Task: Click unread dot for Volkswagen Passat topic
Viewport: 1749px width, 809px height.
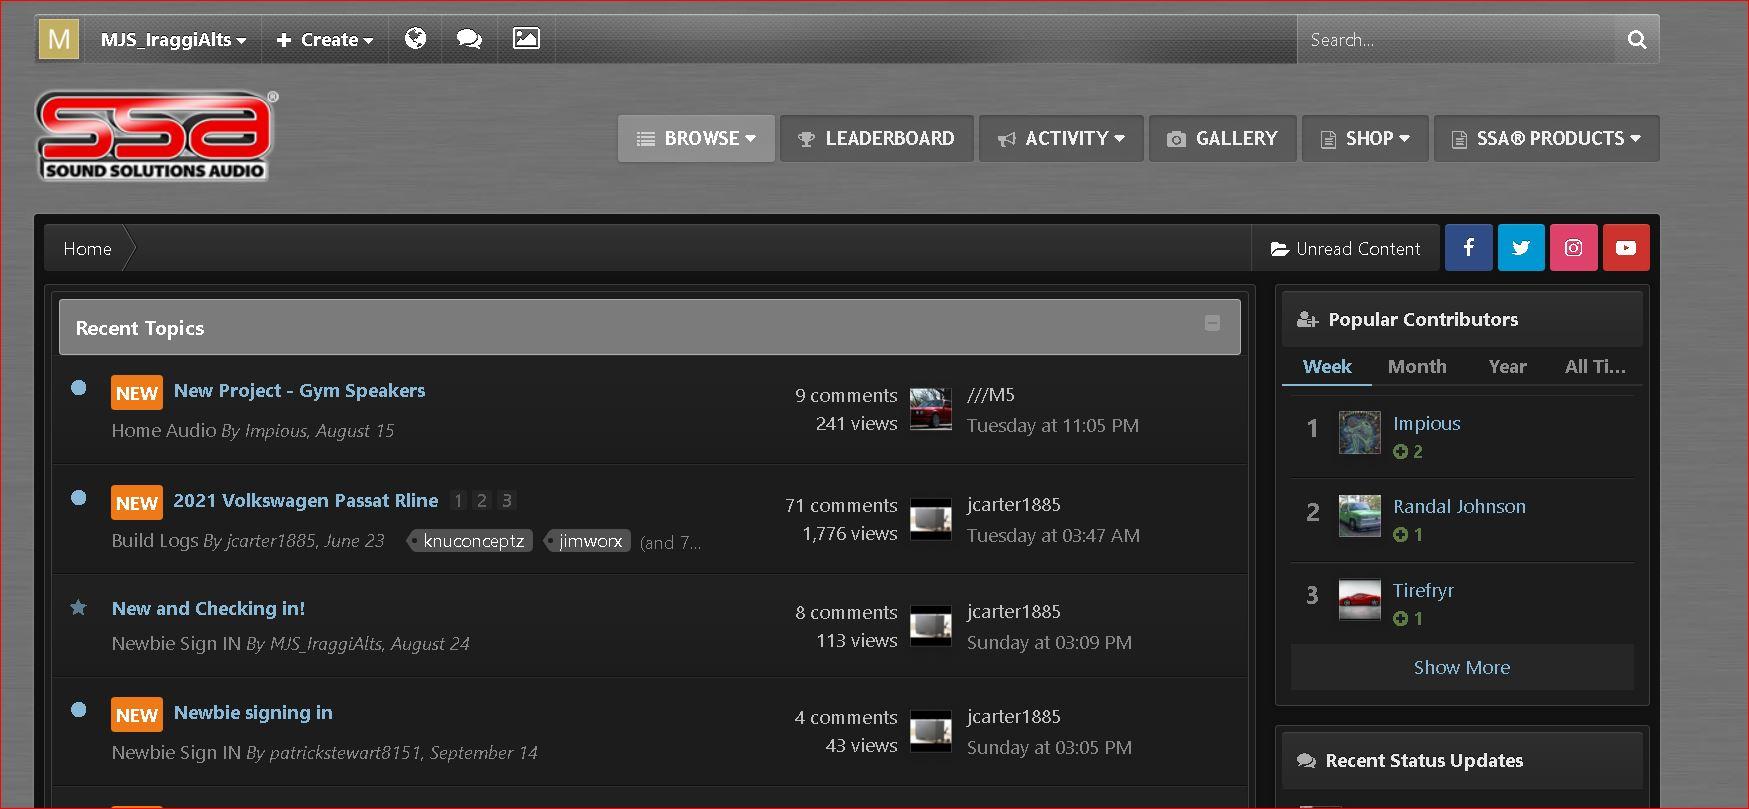Action: coord(79,497)
